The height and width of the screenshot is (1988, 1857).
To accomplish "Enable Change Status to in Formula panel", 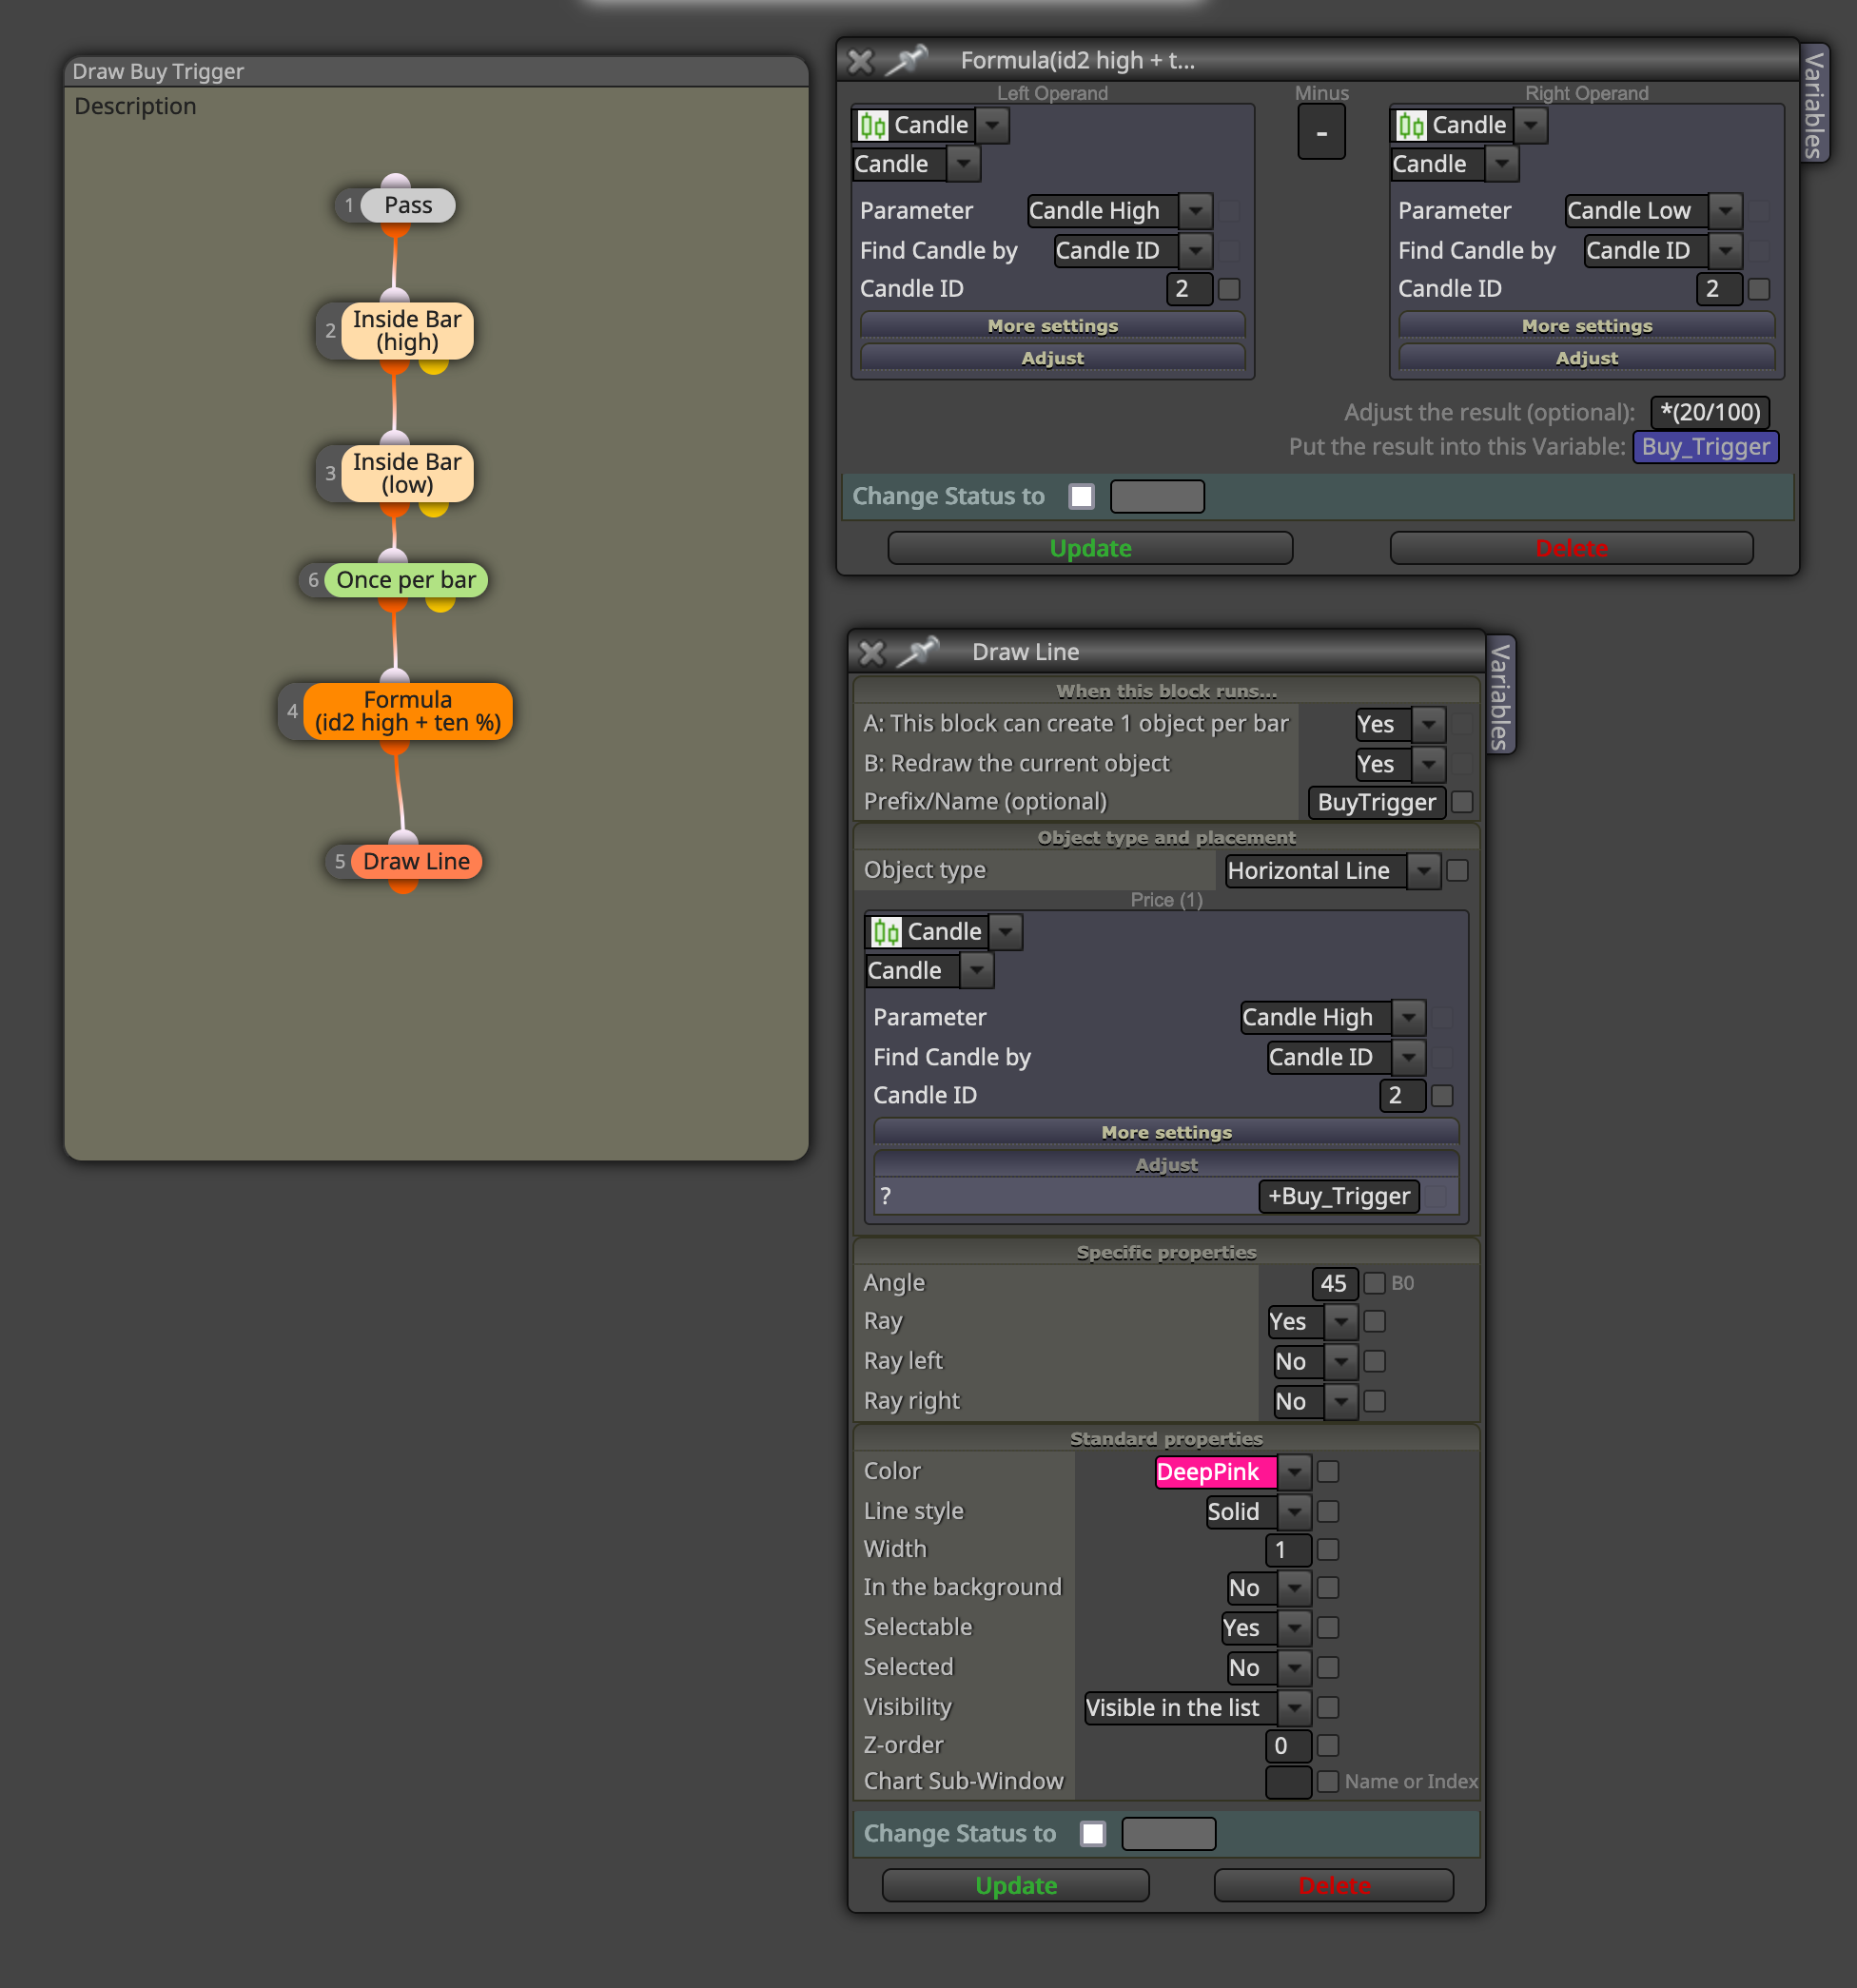I will 1081,496.
